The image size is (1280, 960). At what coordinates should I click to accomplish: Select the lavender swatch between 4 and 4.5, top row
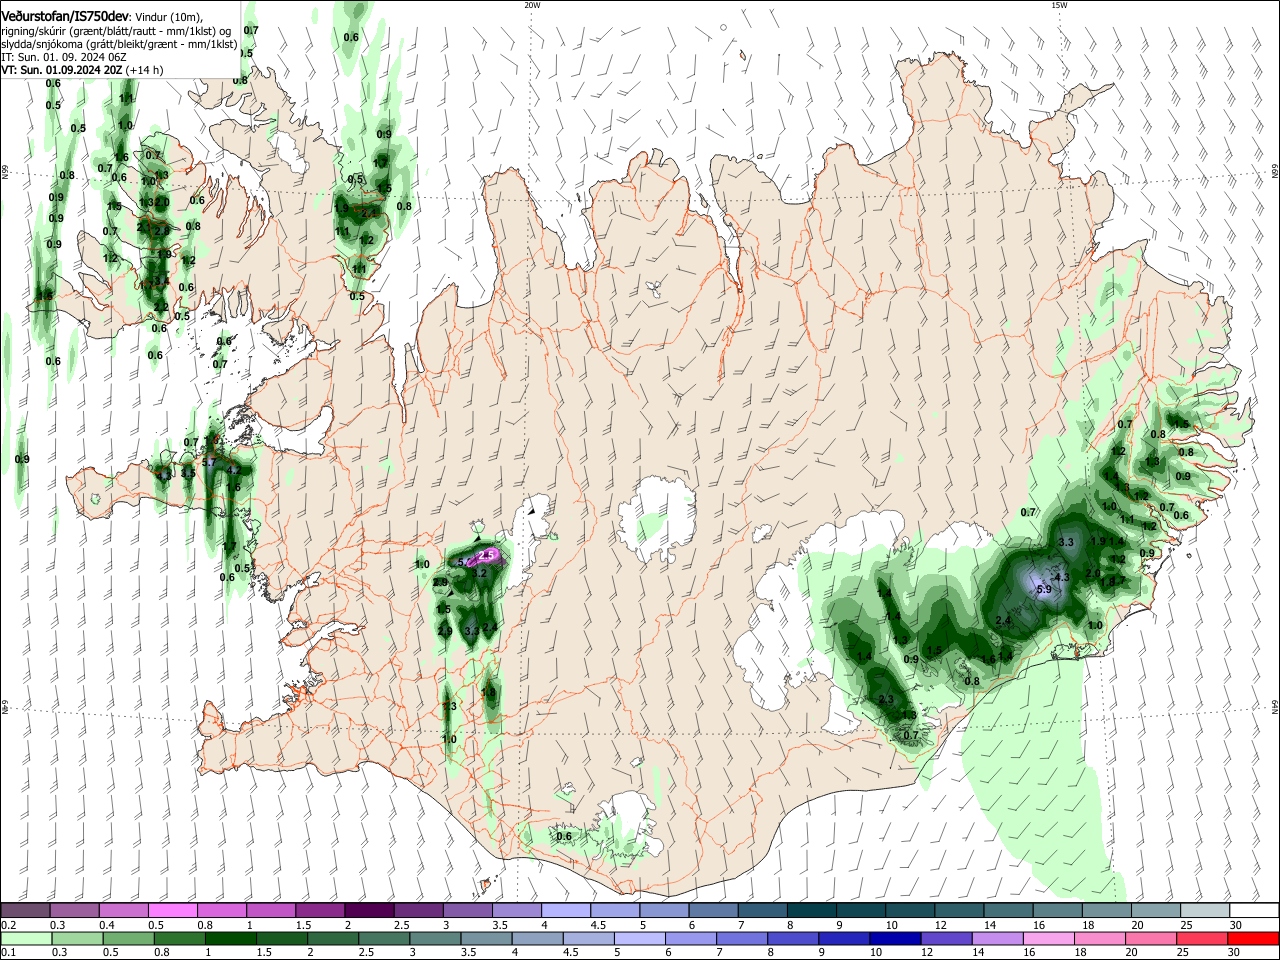pyautogui.click(x=565, y=910)
